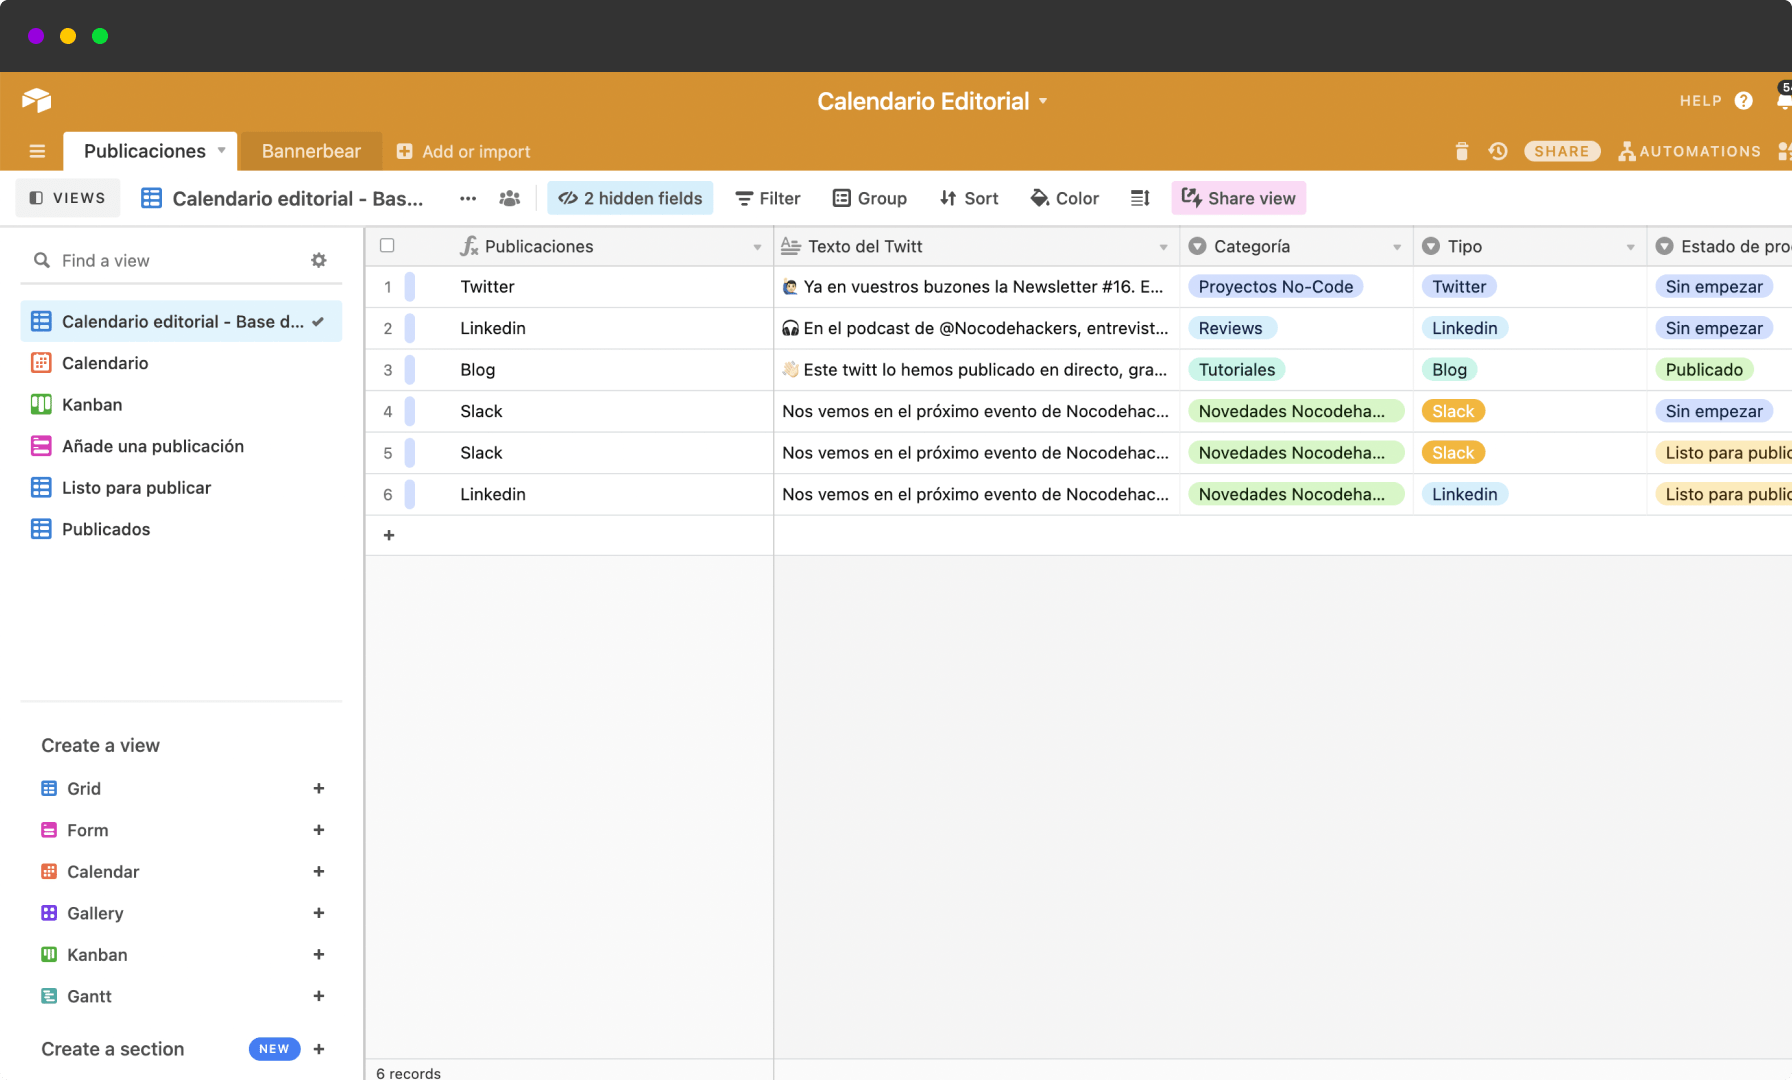Screen dimensions: 1792x1080
Task: Open the Automations panel
Action: click(x=1689, y=151)
